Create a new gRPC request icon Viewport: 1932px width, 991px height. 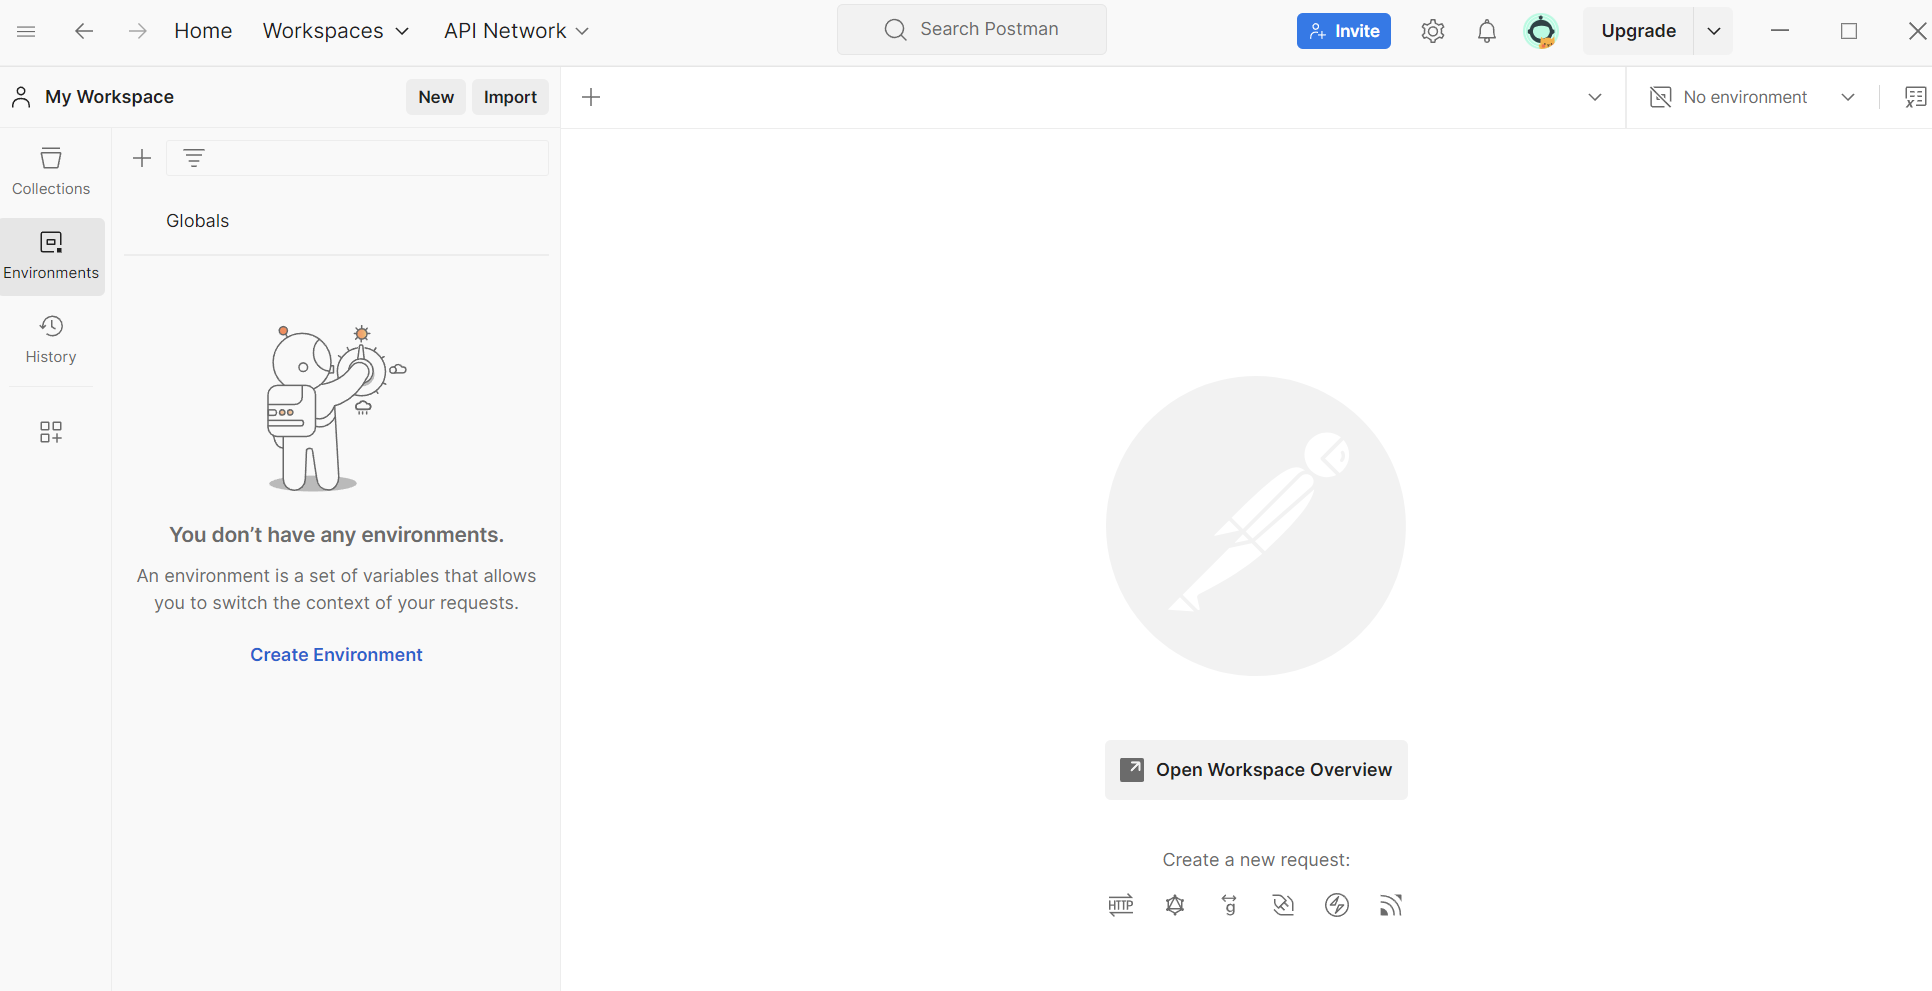1229,905
